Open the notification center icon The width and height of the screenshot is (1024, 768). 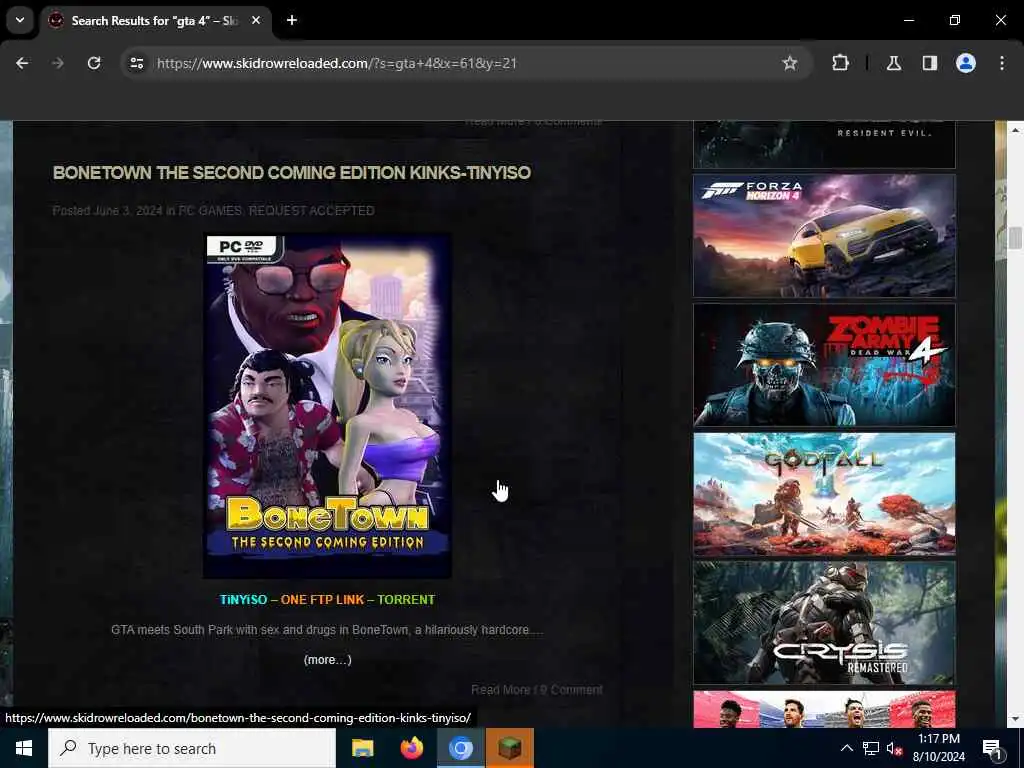pos(992,748)
